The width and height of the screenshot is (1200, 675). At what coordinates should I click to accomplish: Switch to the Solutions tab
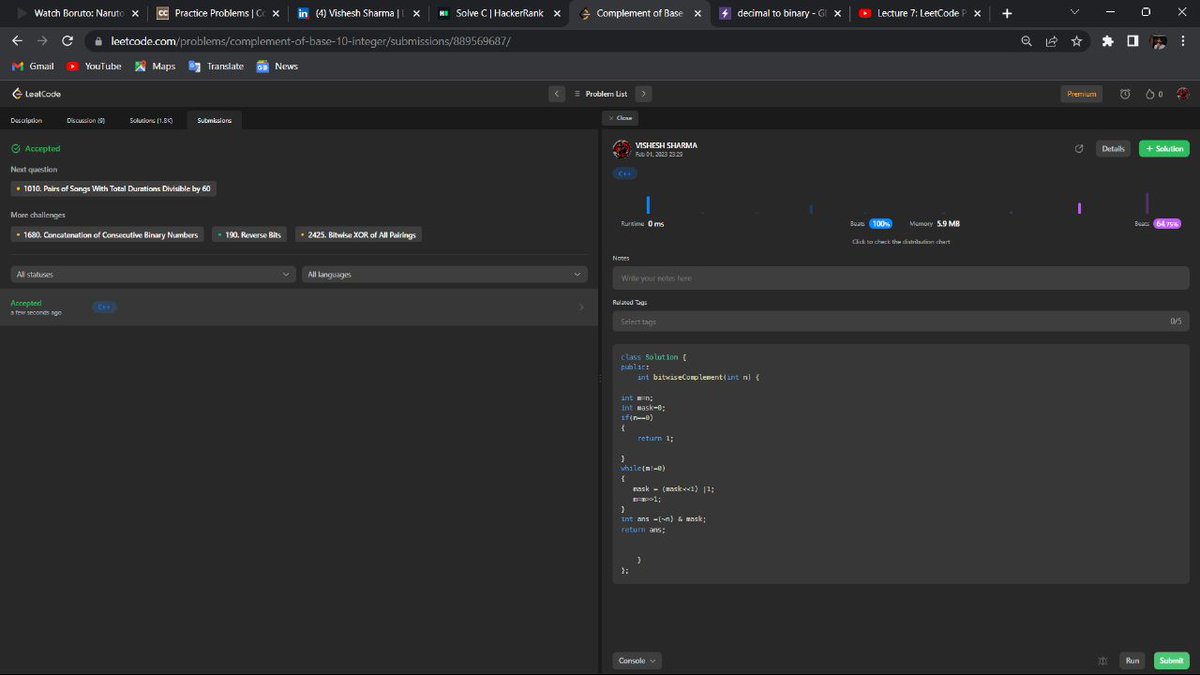click(x=151, y=120)
